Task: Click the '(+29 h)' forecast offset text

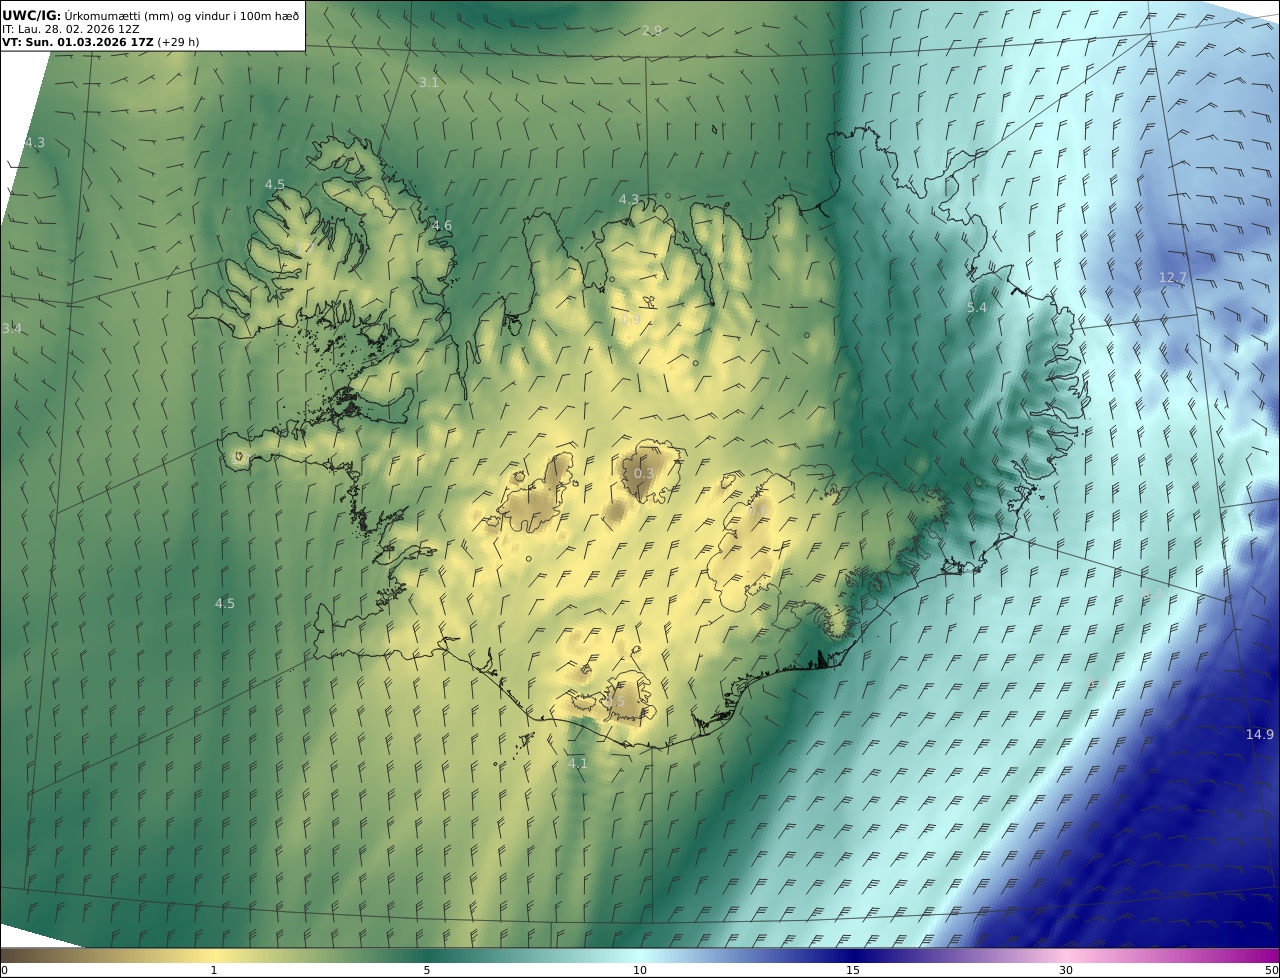Action: coord(178,42)
